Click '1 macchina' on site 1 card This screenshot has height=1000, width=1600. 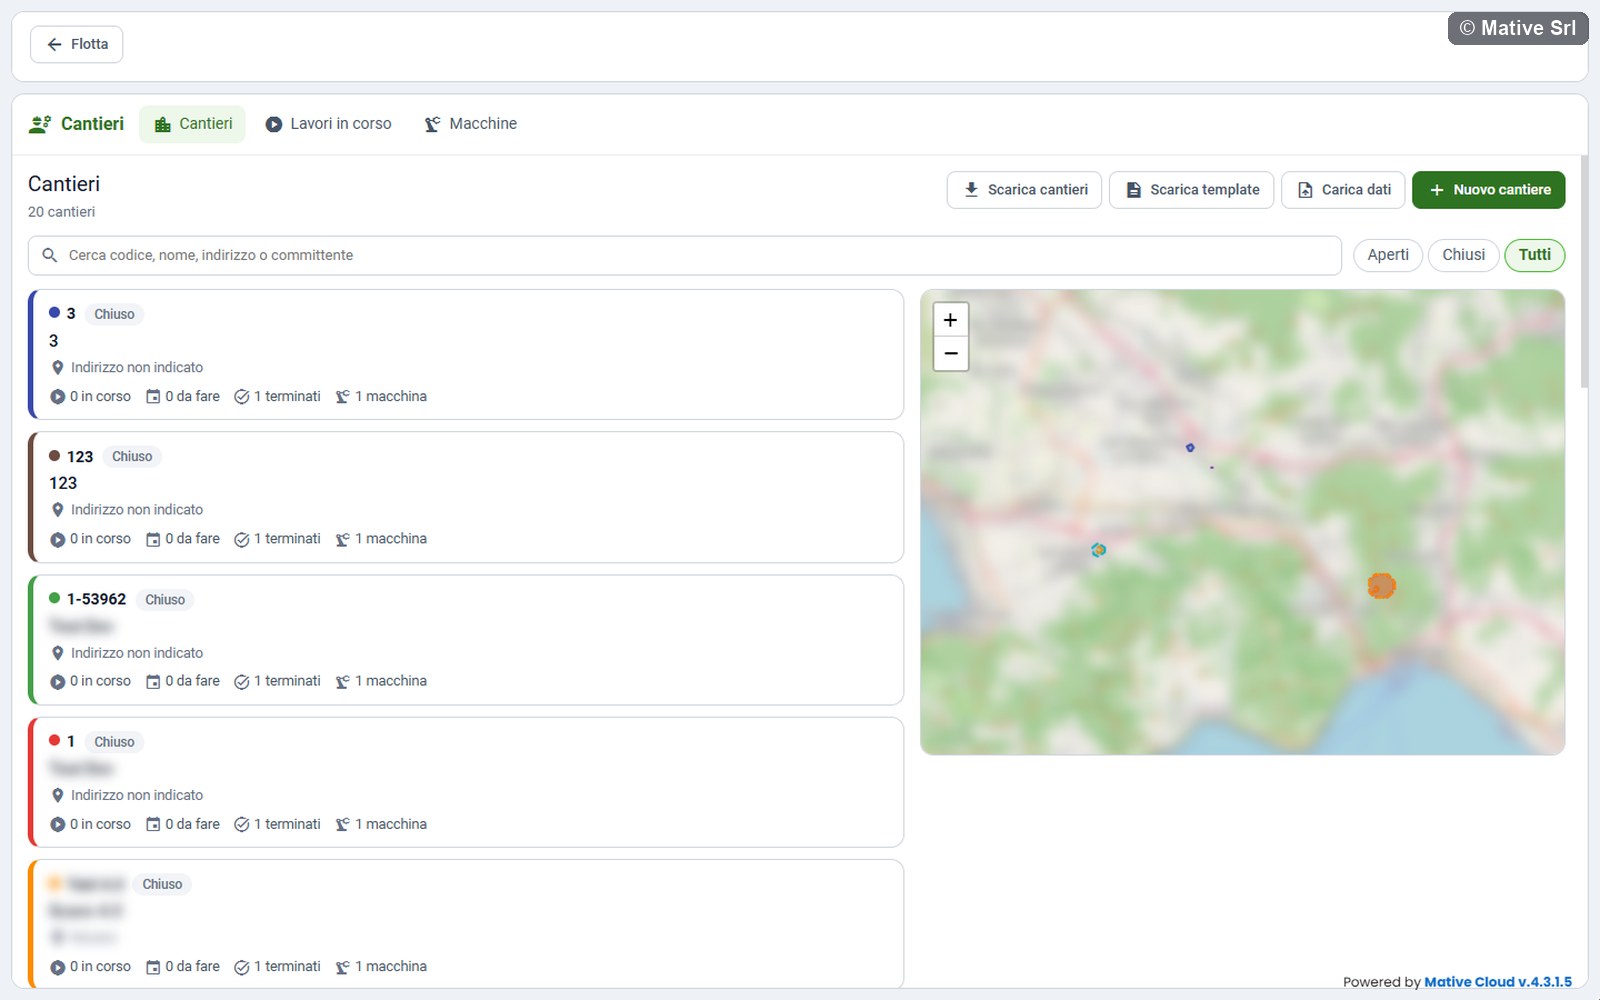coord(391,824)
